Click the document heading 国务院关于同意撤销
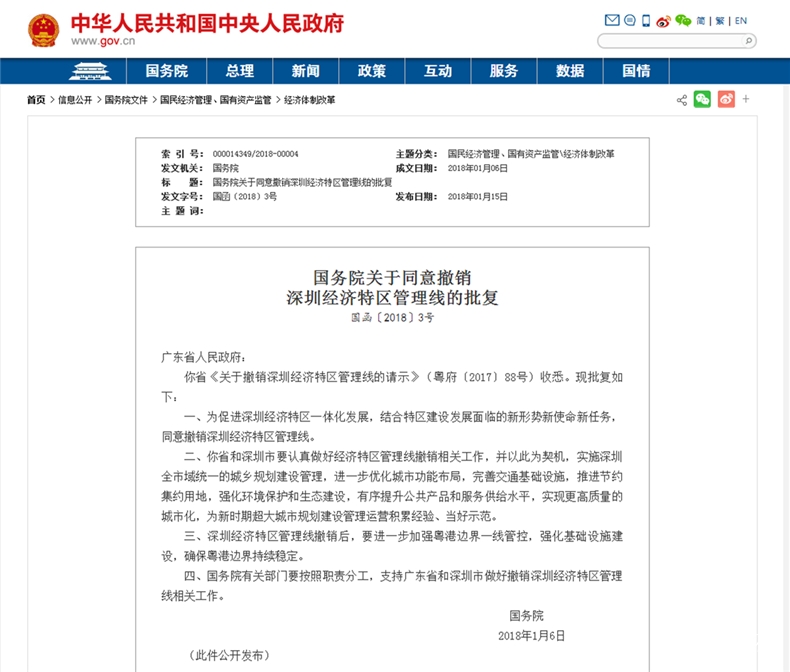790x672 pixels. [392, 278]
